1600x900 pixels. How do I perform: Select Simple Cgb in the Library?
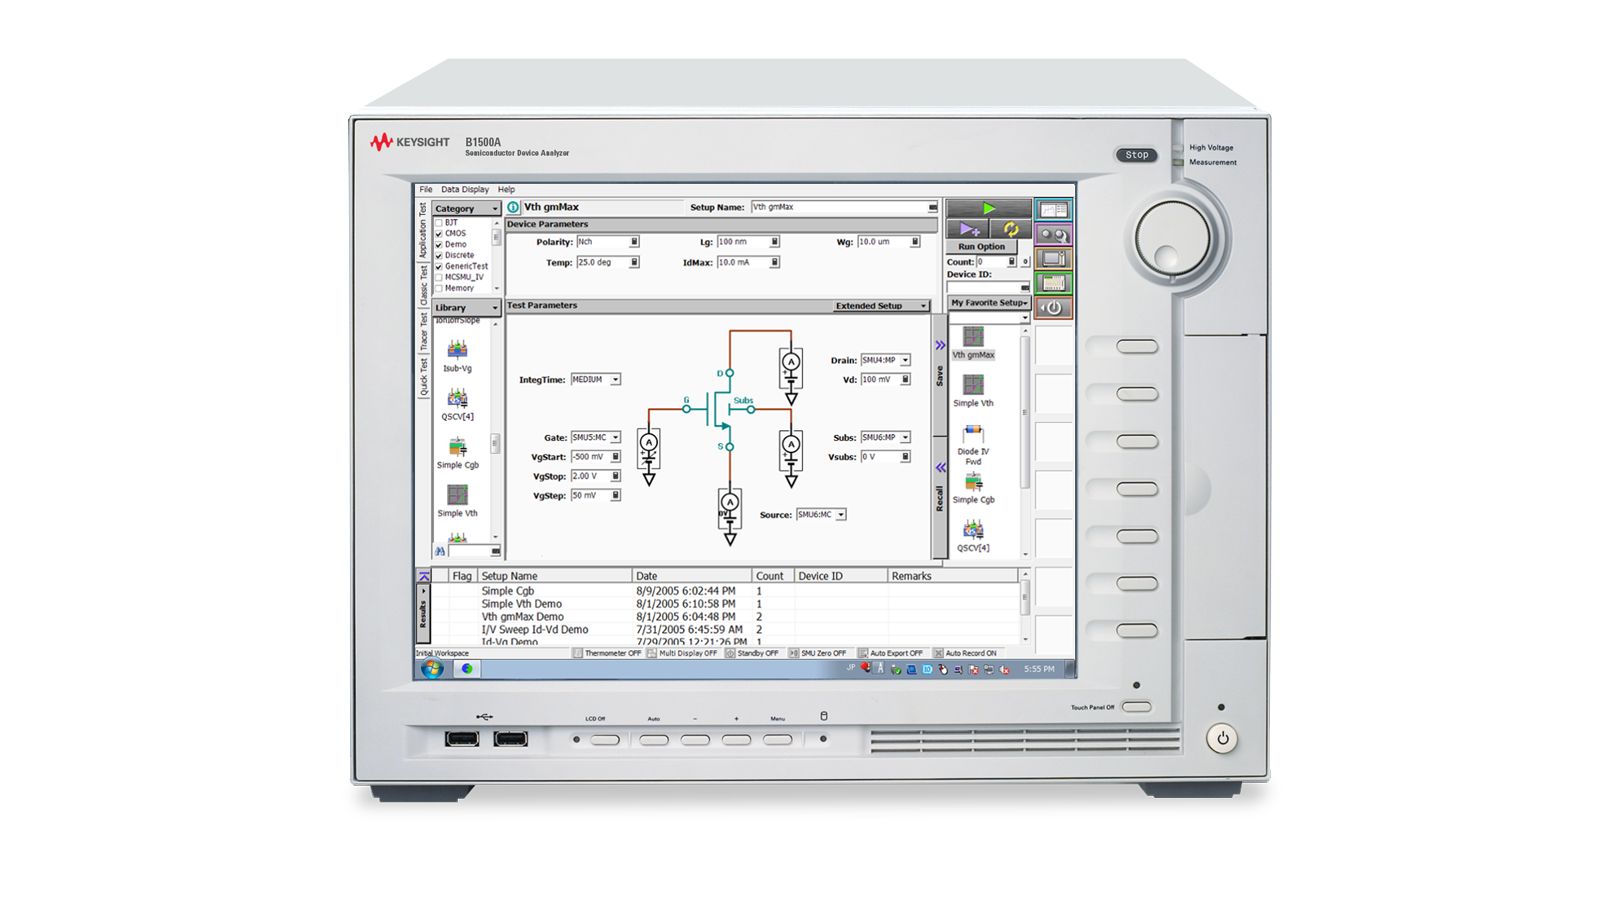pos(457,452)
